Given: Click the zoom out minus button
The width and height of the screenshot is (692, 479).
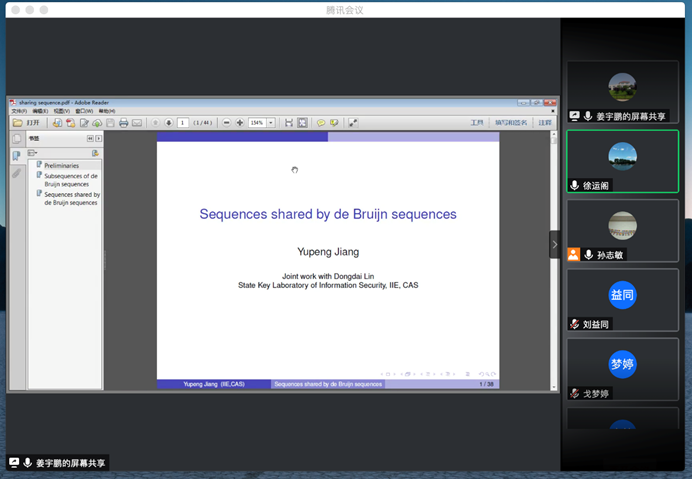Looking at the screenshot, I should pos(227,123).
